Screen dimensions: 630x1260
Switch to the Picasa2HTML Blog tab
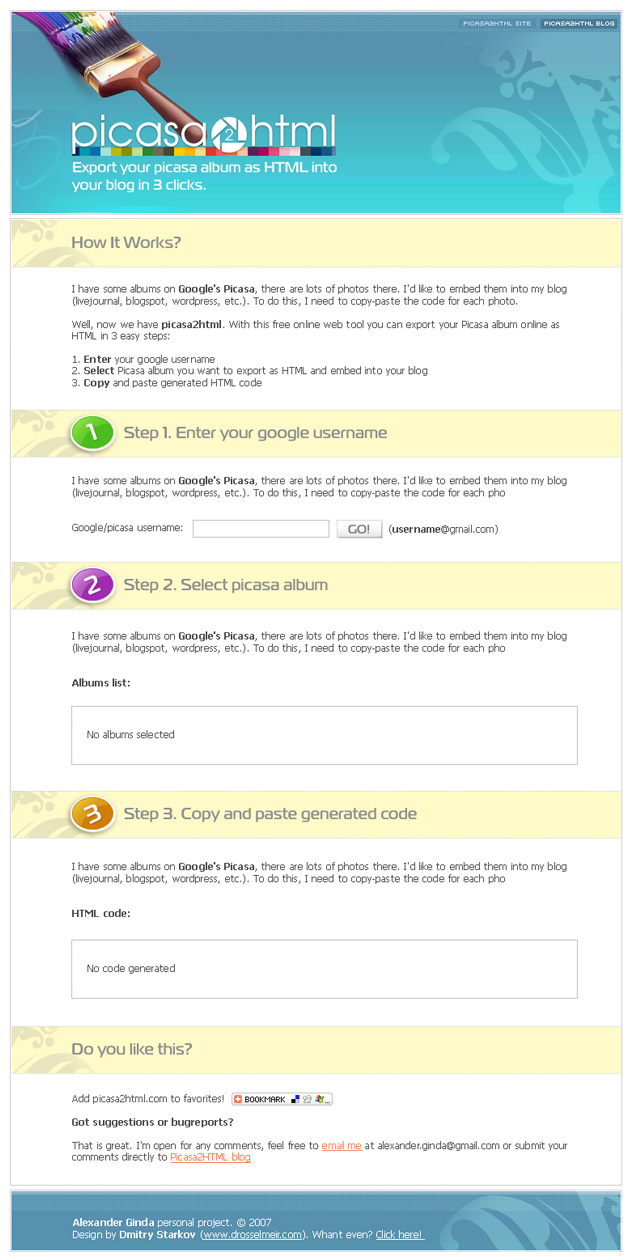click(579, 23)
